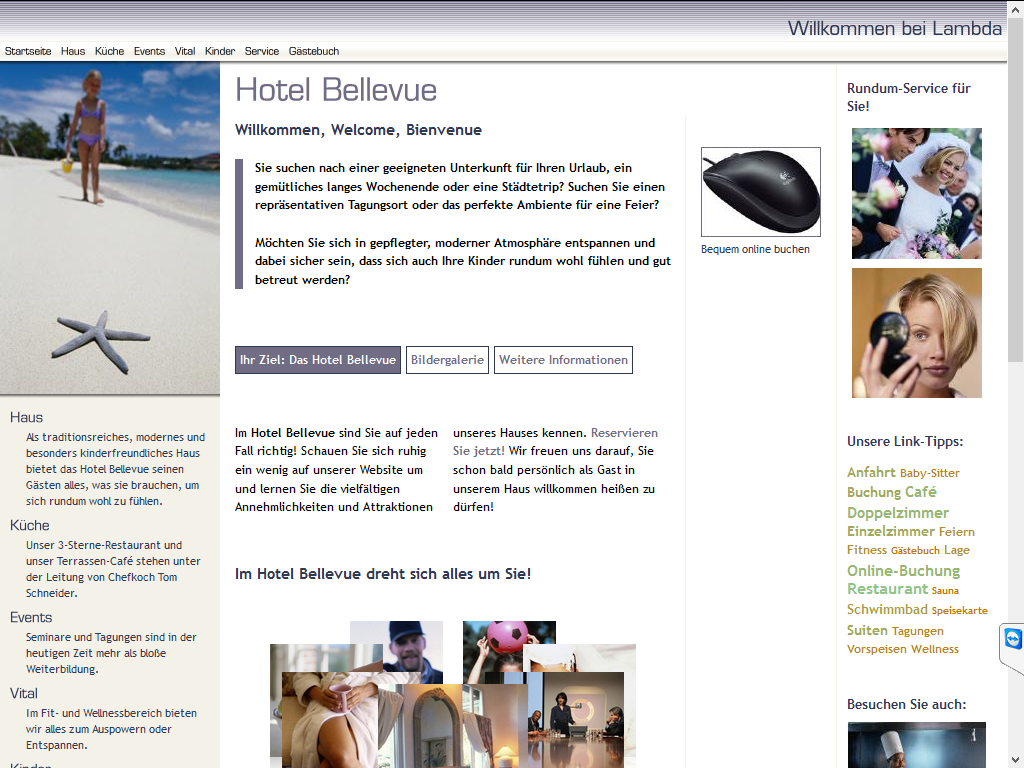Click the Feiern tag link
This screenshot has width=1024, height=768.
point(957,532)
